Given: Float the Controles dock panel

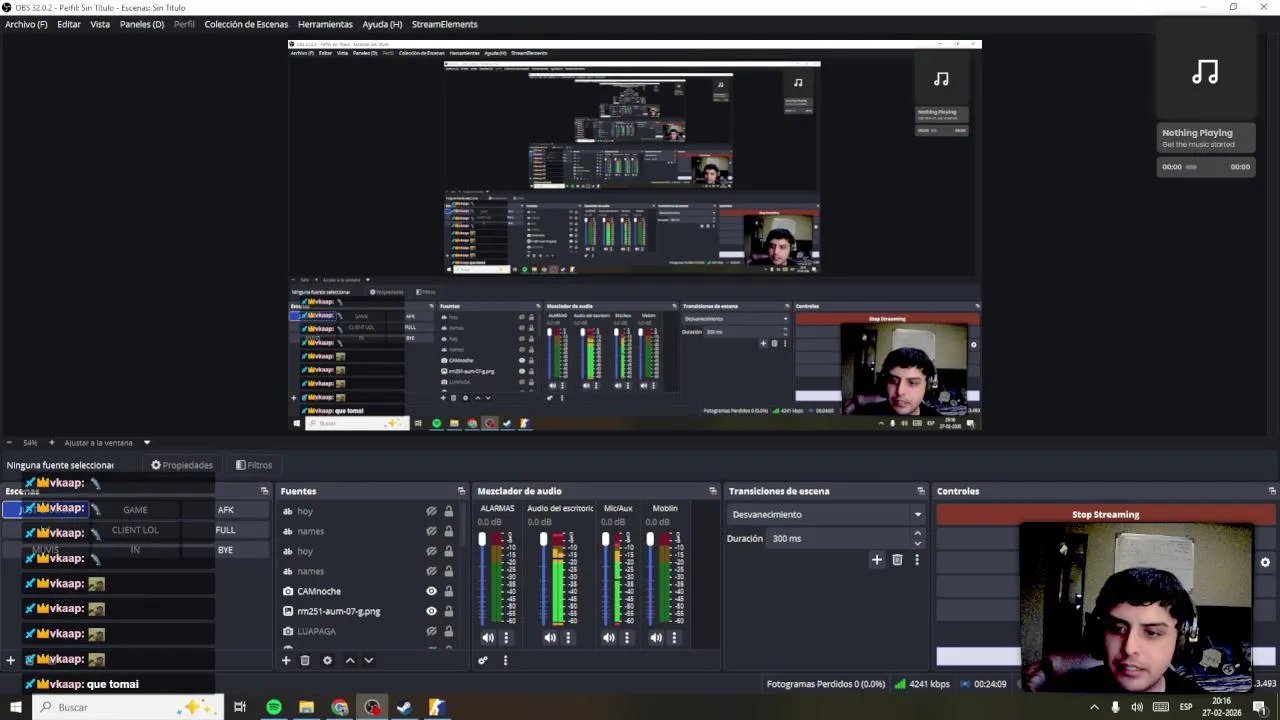Looking at the screenshot, I should (x=1272, y=491).
